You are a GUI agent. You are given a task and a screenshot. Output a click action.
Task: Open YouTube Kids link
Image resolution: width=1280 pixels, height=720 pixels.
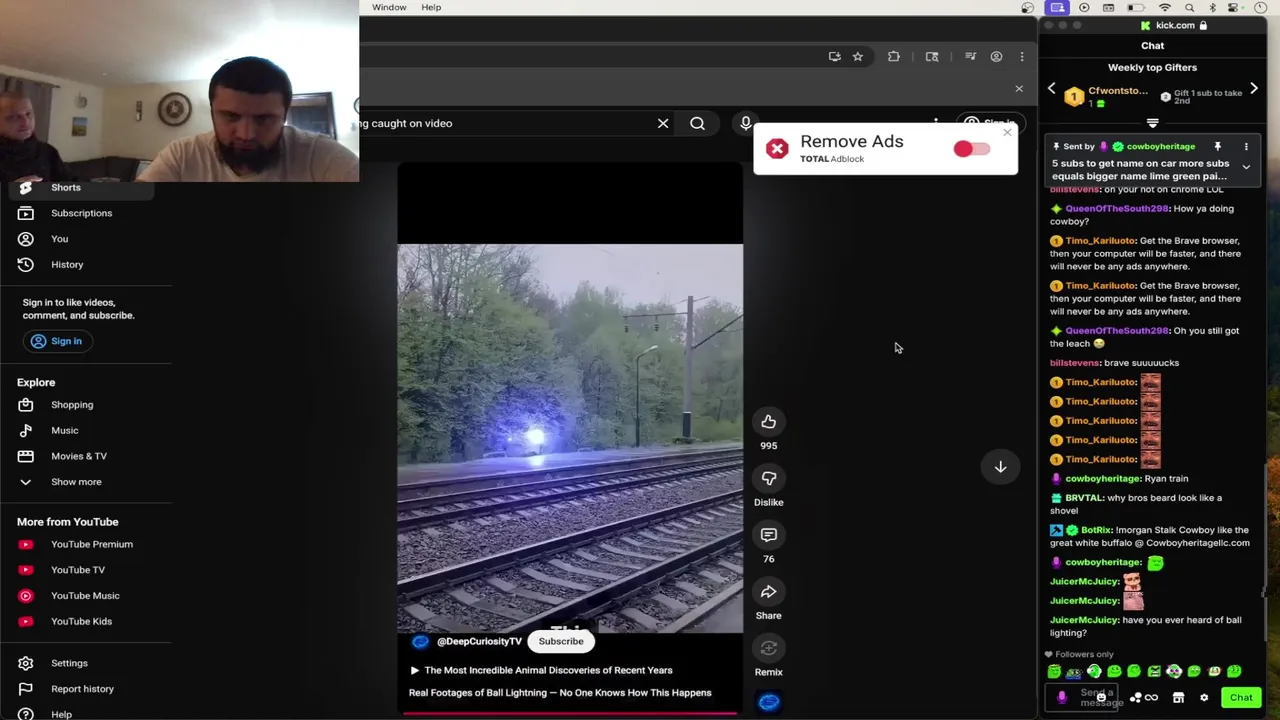click(81, 621)
